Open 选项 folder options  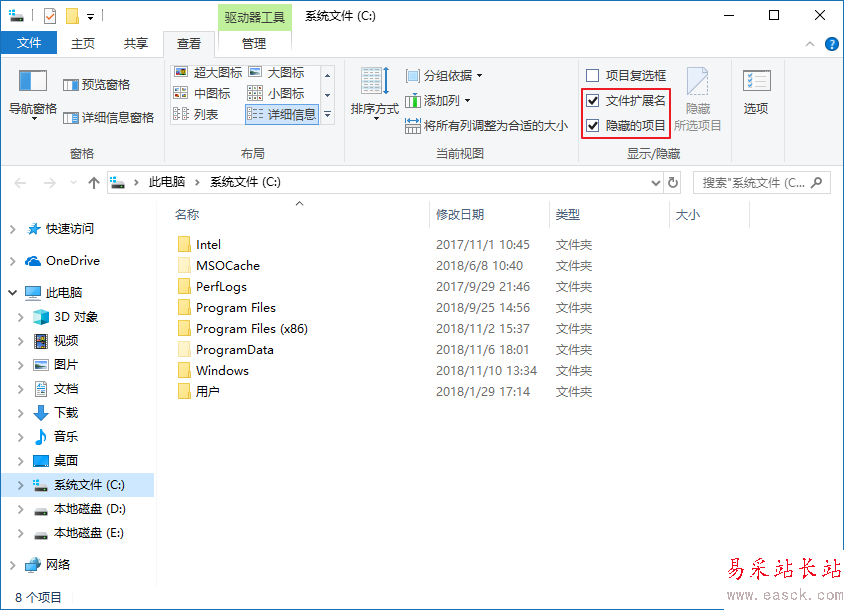(756, 92)
